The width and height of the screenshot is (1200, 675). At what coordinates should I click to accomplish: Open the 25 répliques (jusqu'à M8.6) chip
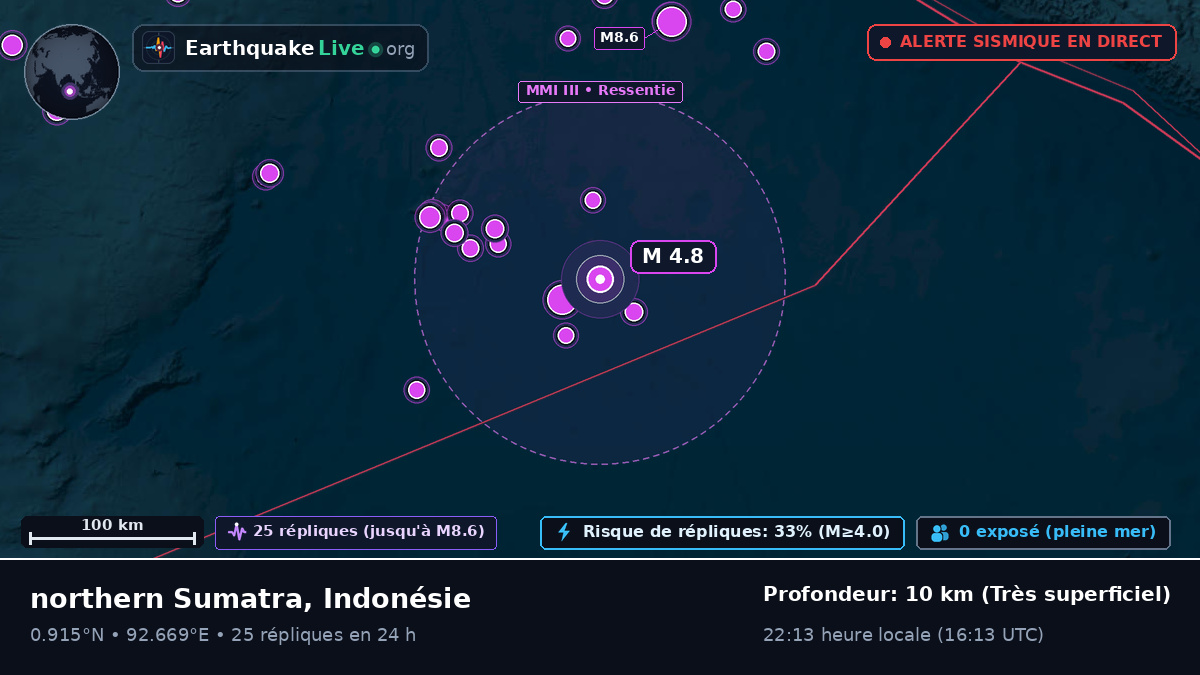tap(356, 532)
